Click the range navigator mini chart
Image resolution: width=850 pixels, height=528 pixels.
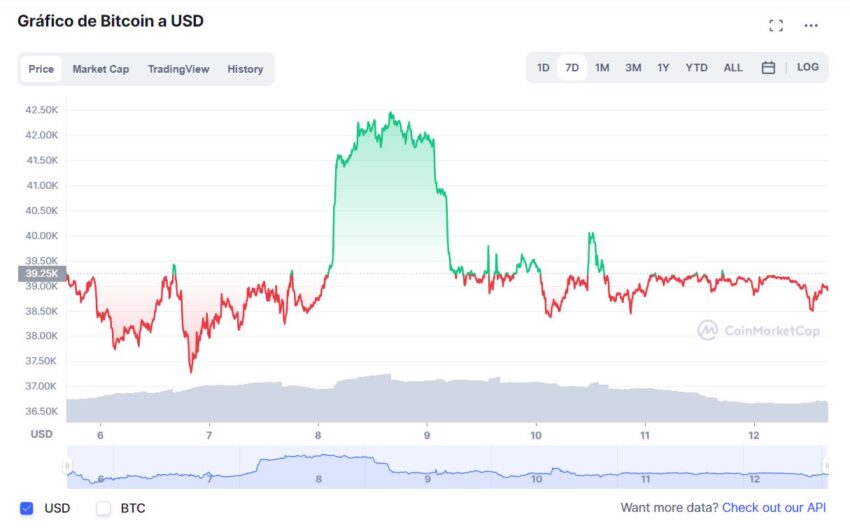point(447,467)
